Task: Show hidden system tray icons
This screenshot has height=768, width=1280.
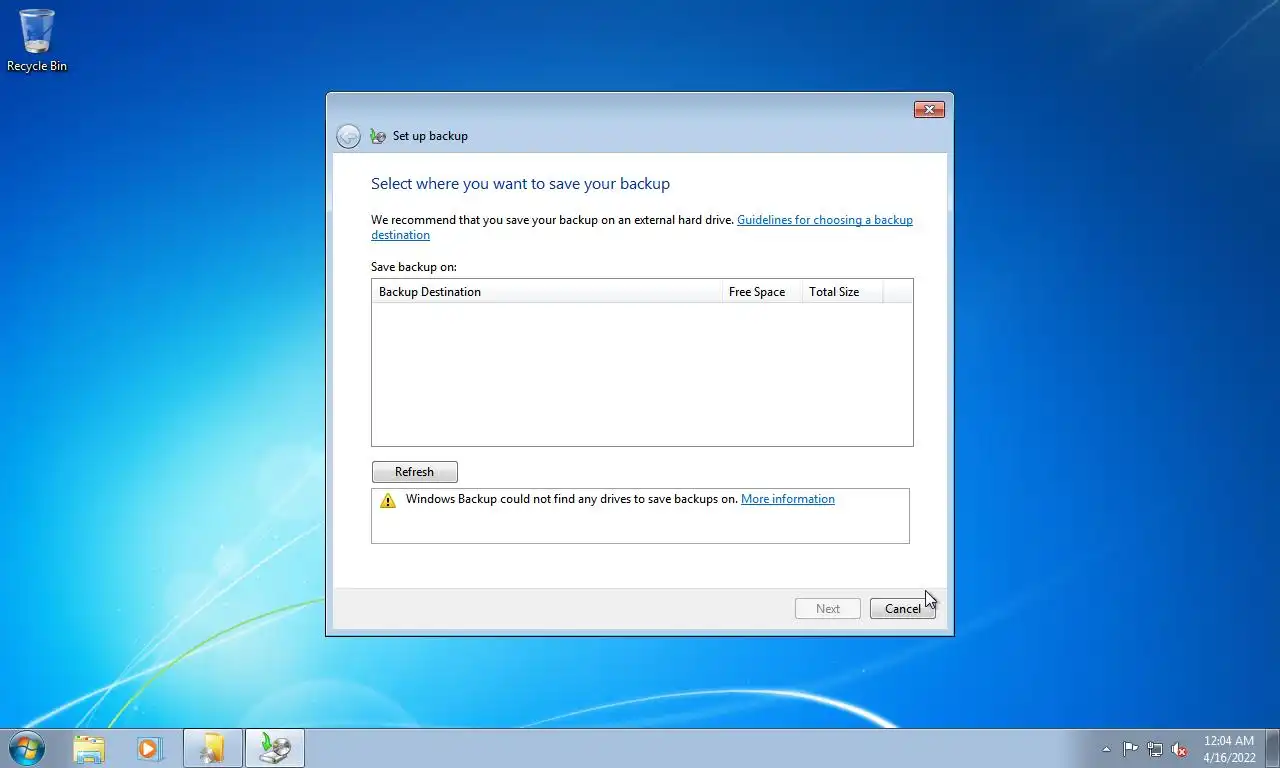Action: [x=1106, y=749]
